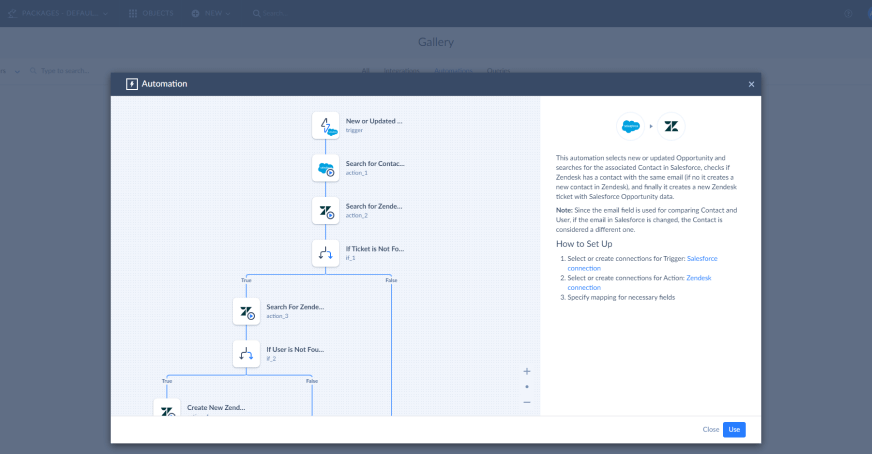Click the help icon in top right bar
Screen dimensions: 872x454
click(x=848, y=13)
